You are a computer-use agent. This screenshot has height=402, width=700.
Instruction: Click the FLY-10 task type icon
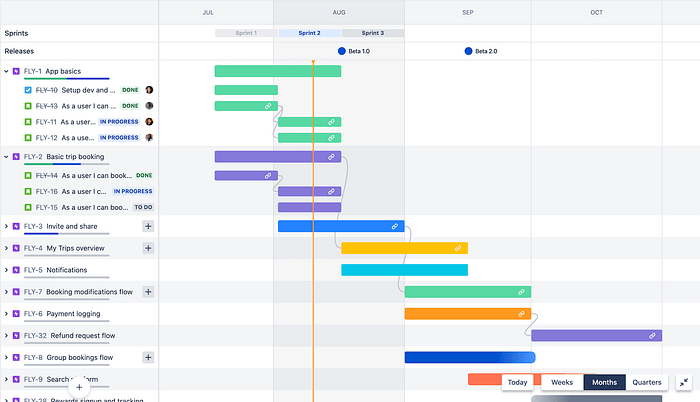28,90
